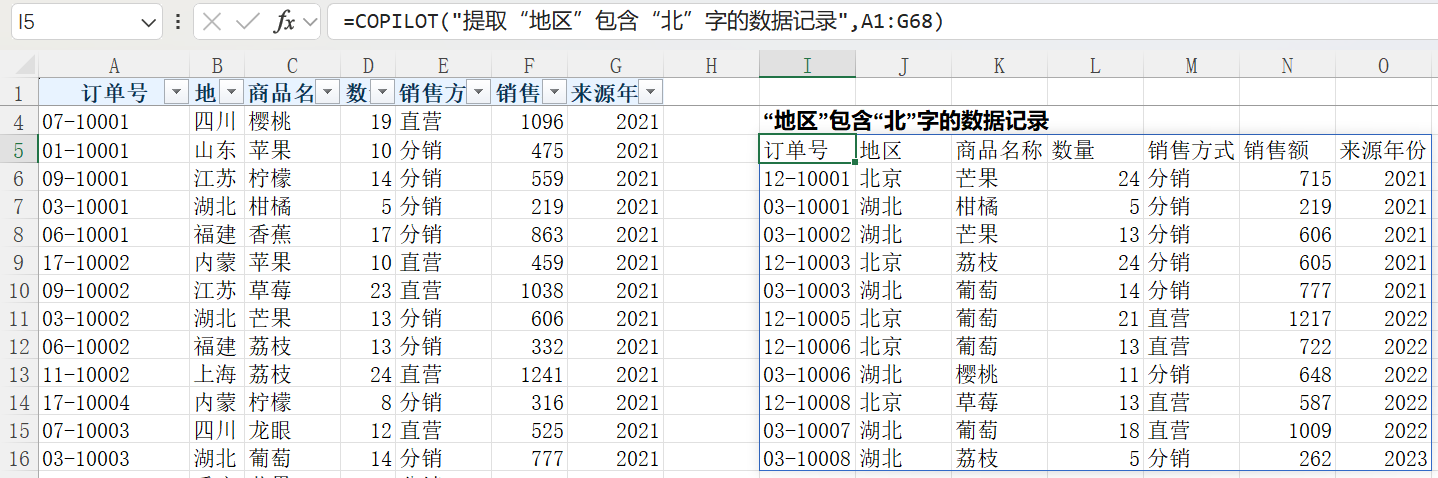
Task: Click the Select All corner of grid
Action: (x=18, y=65)
